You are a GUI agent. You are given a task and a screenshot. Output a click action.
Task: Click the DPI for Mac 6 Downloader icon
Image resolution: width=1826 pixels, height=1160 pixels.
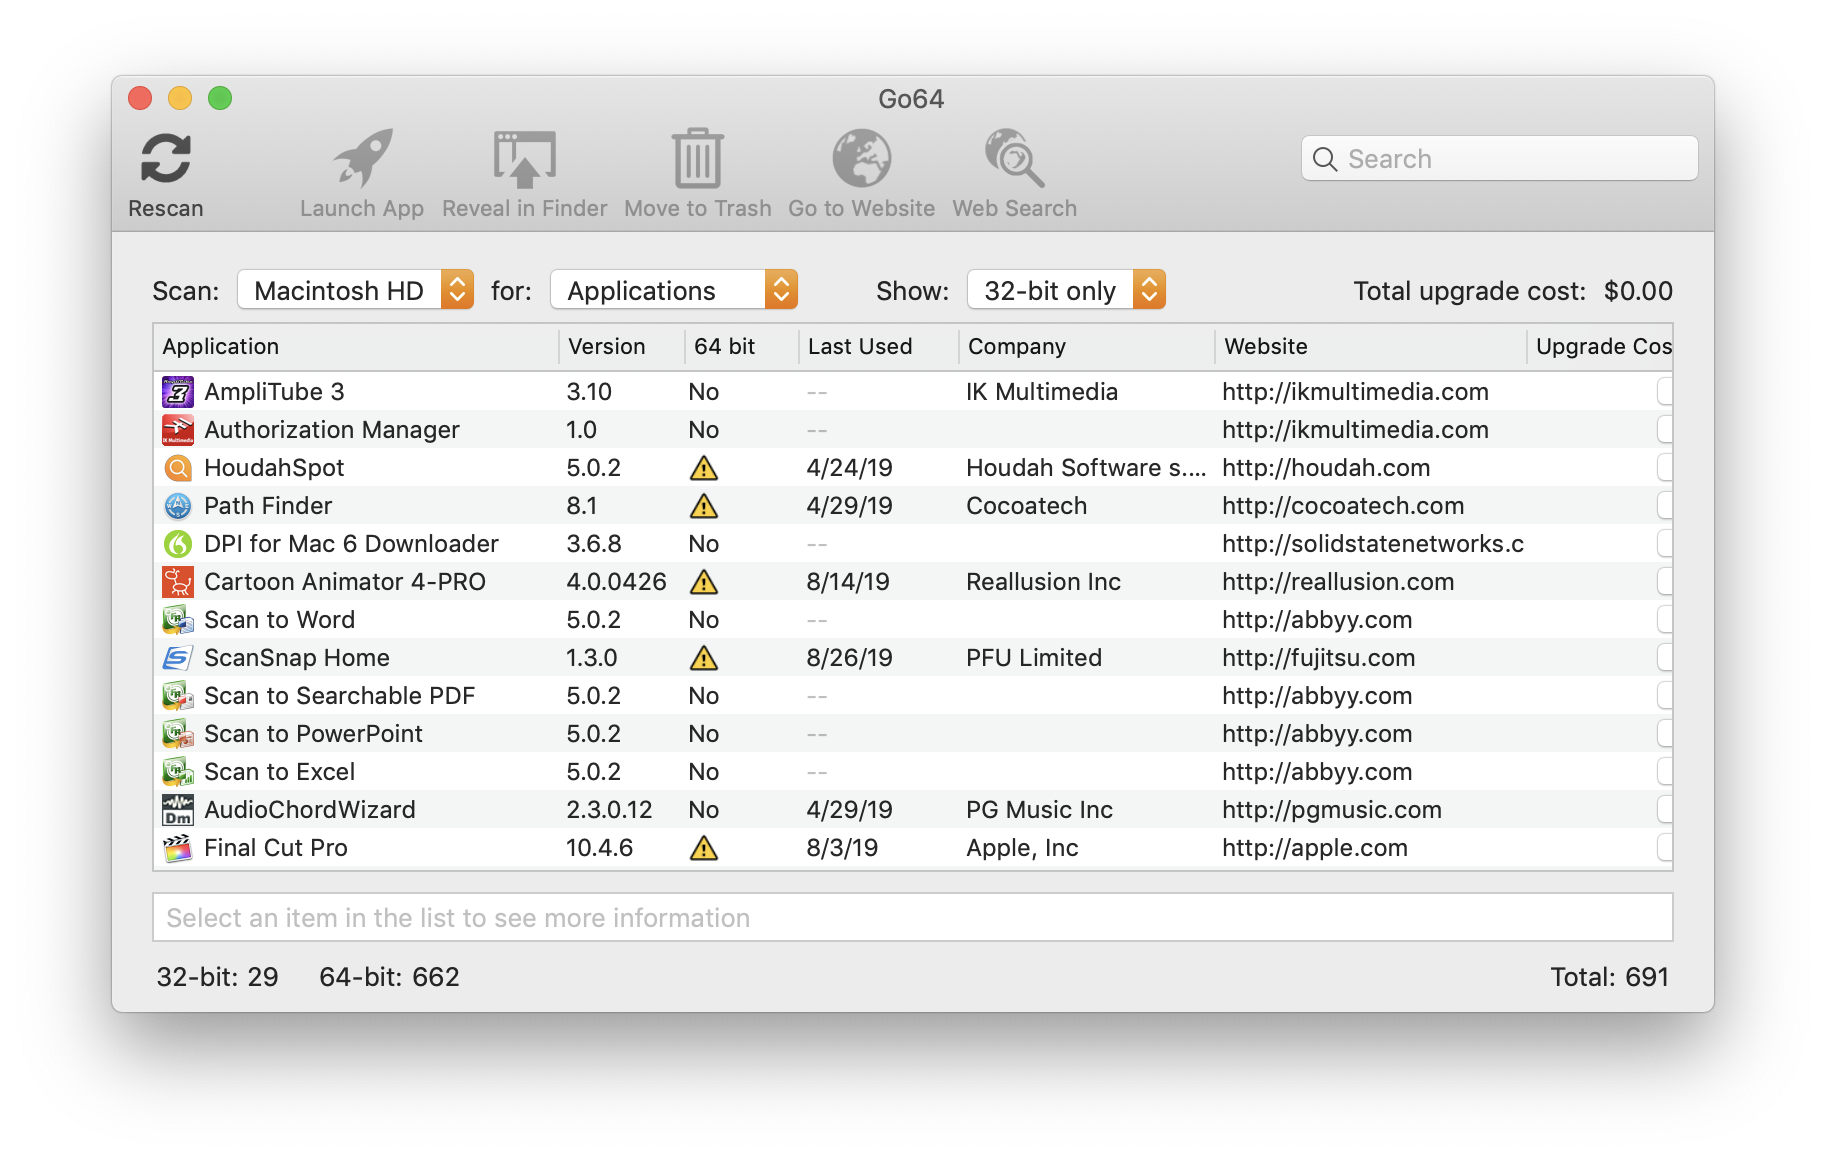[178, 544]
